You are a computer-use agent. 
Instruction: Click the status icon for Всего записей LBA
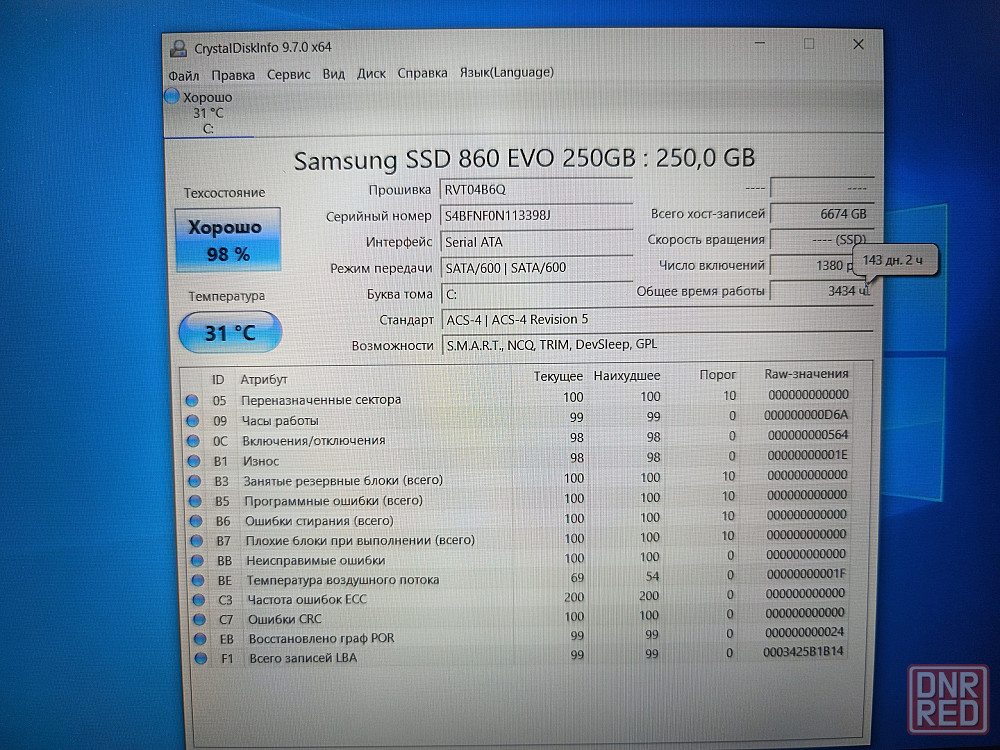[200, 658]
